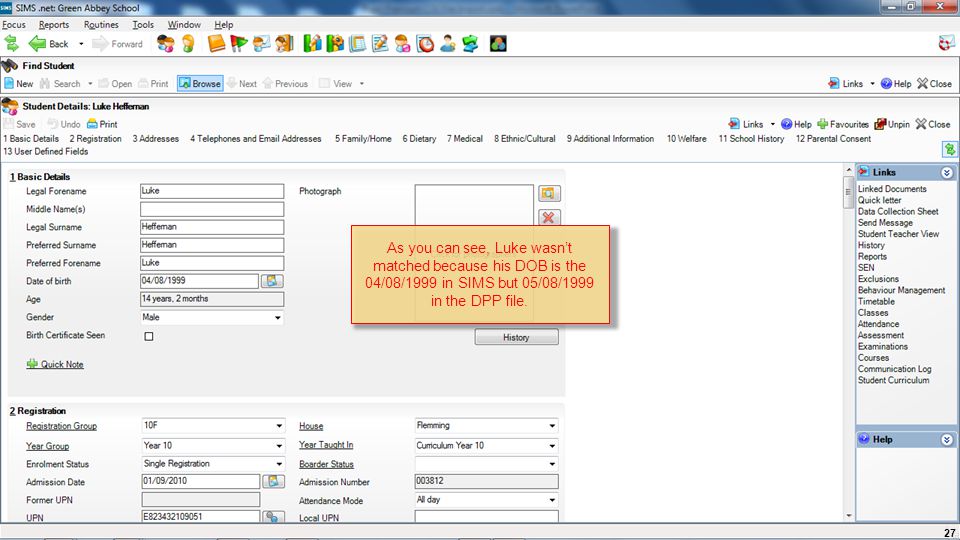Open the Registration Group dropdown
Image resolution: width=960 pixels, height=540 pixels.
279,426
